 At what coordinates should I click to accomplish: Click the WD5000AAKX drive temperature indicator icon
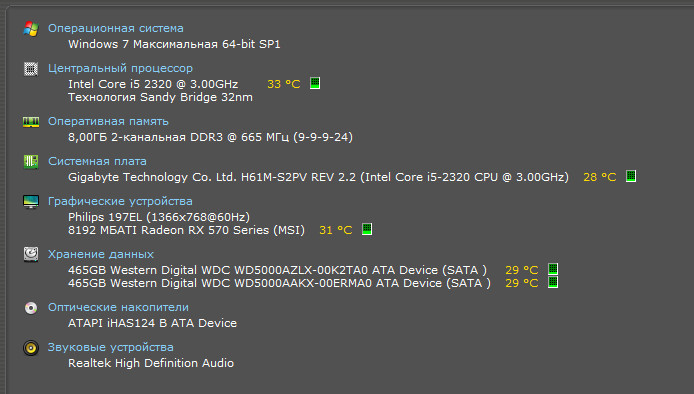pyautogui.click(x=553, y=282)
